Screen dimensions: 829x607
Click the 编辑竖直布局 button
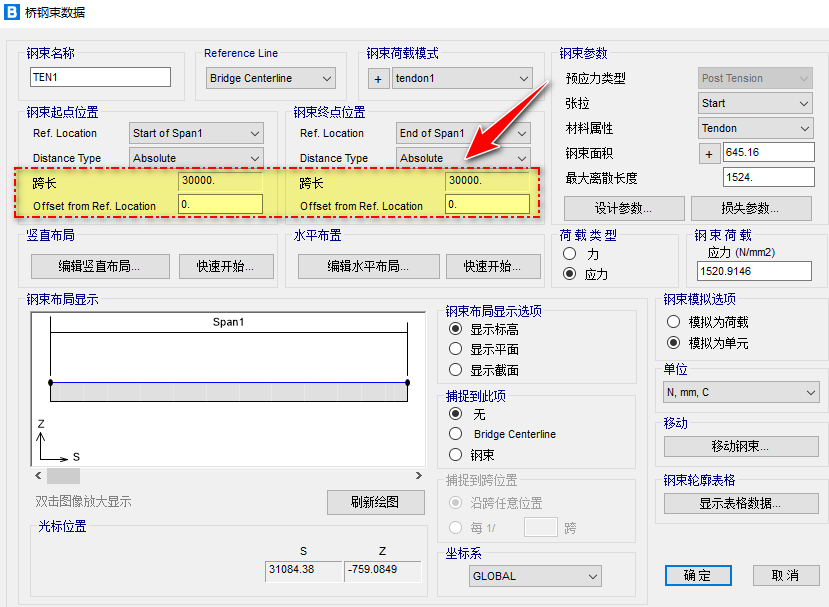99,266
